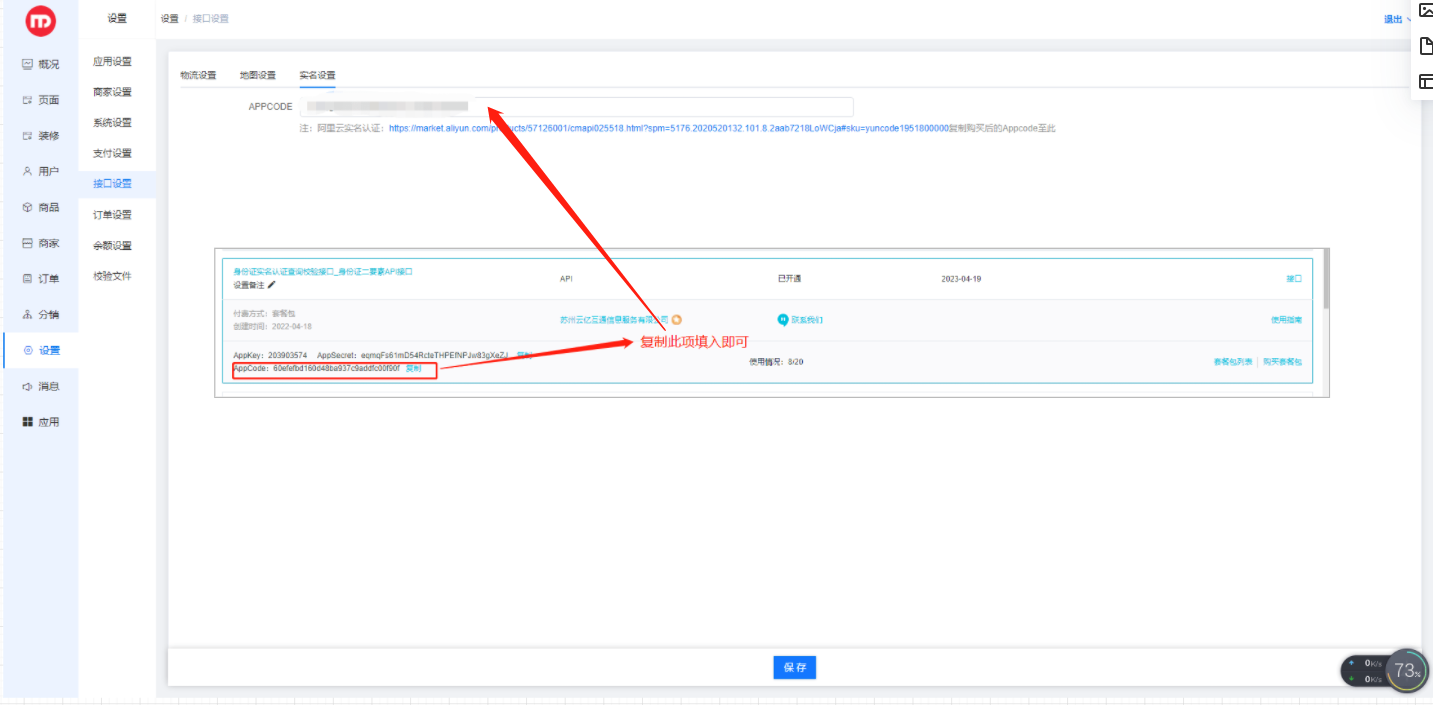Click the pencil beside 设置备注 in example image
This screenshot has height=705, width=1433.
tap(271, 285)
